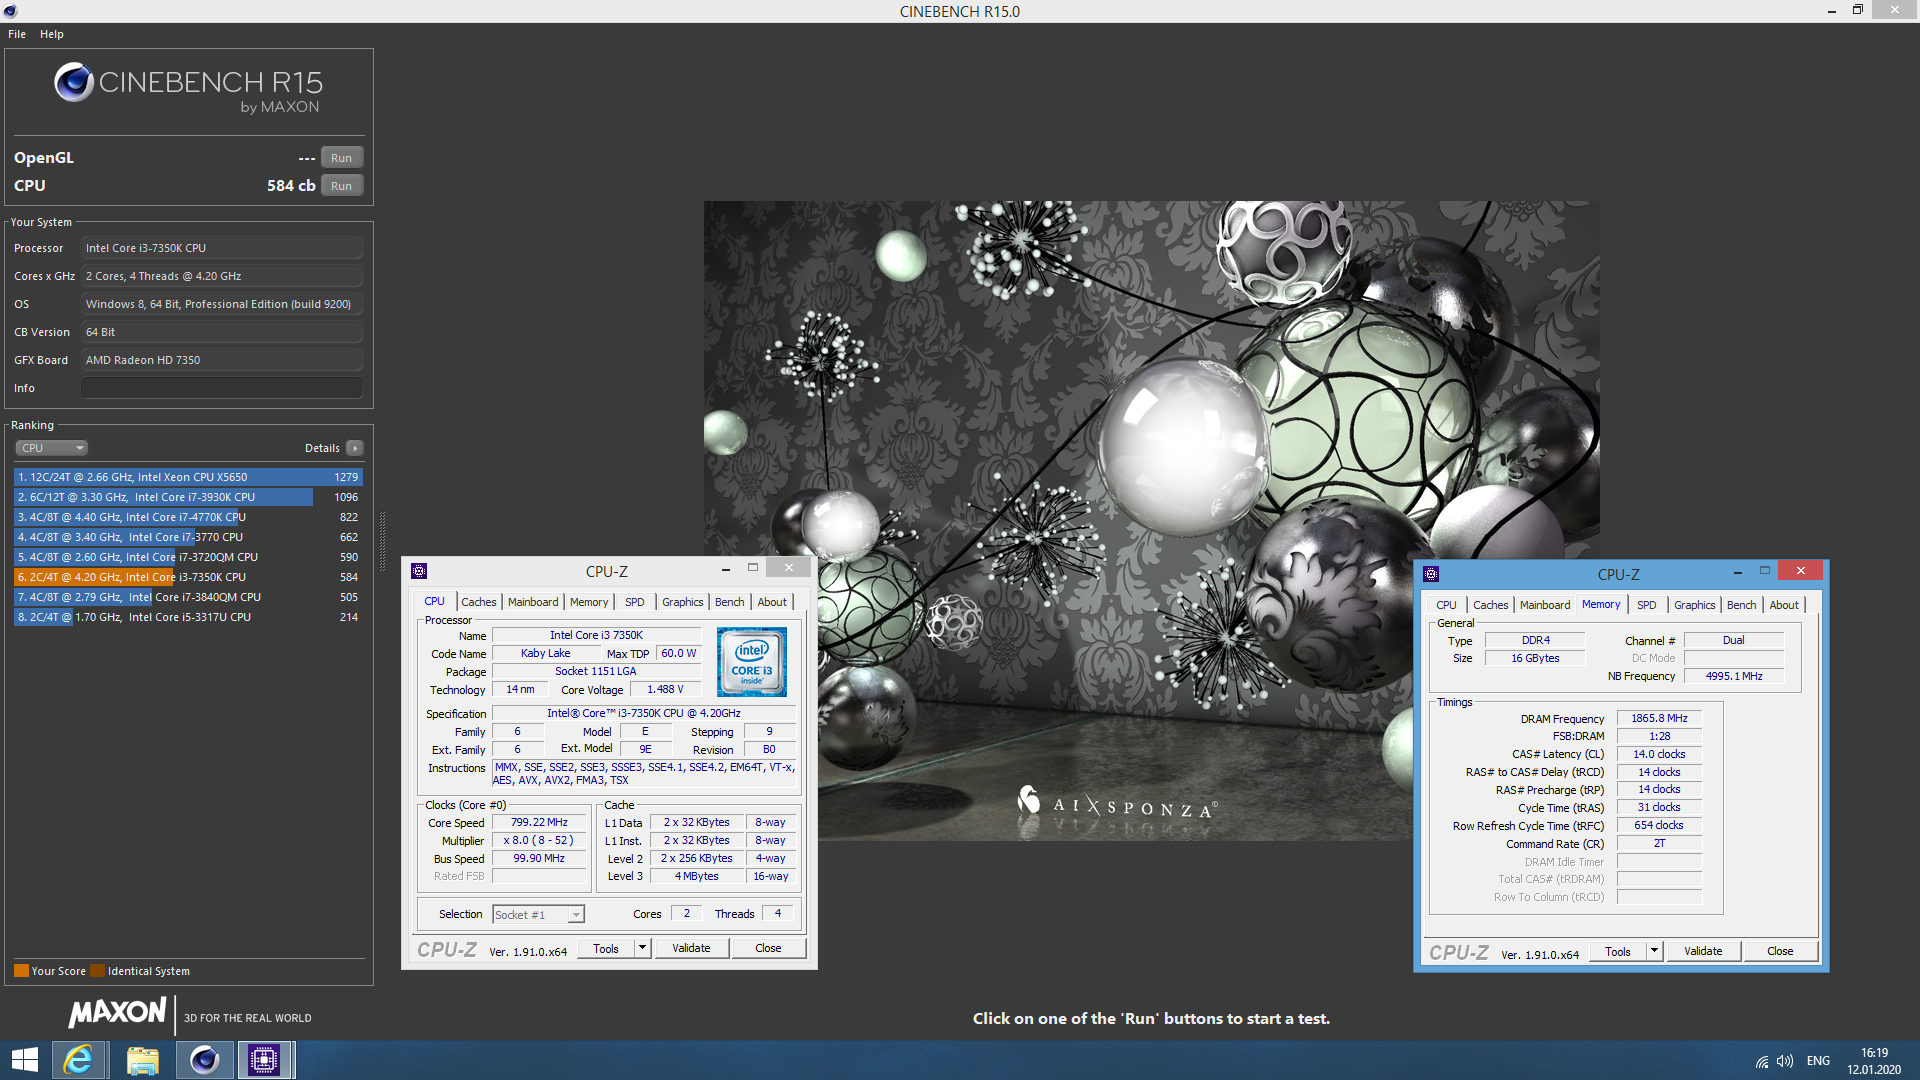Switch to Cinebench taskbar icon
The image size is (1920, 1080).
coord(205,1060)
